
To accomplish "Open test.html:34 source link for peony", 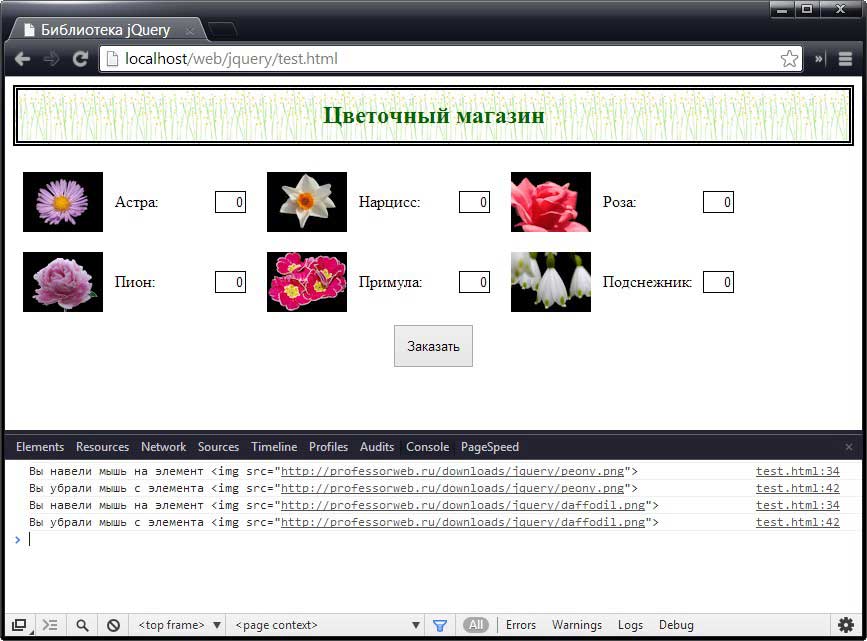I will coord(797,472).
